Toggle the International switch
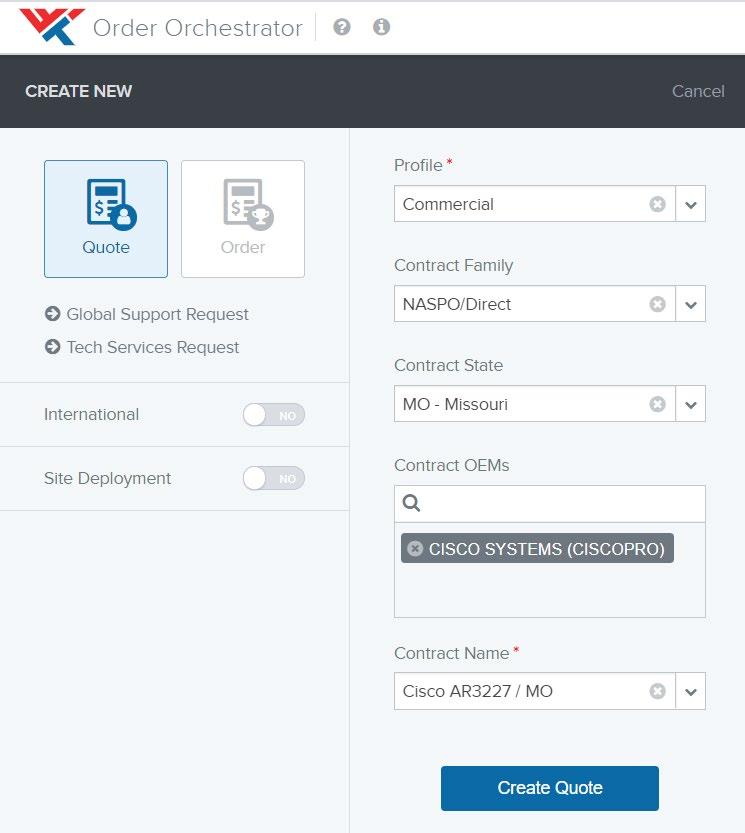Image resolution: width=745 pixels, height=833 pixels. (274, 415)
